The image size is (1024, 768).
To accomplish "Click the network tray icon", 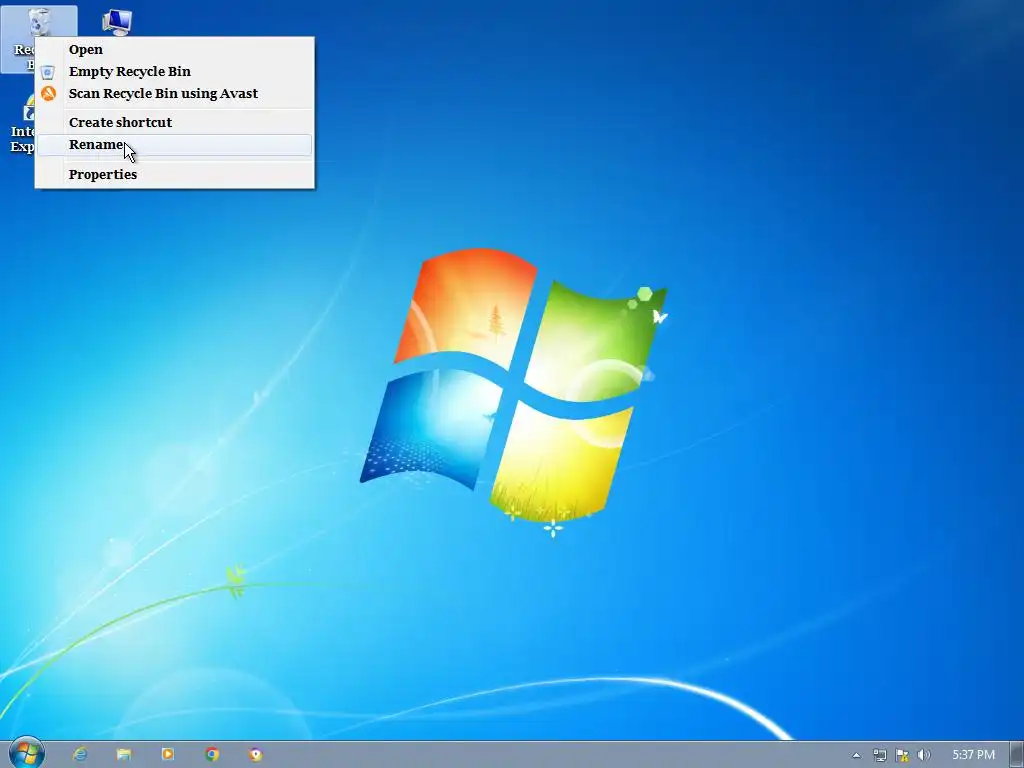I will (880, 756).
